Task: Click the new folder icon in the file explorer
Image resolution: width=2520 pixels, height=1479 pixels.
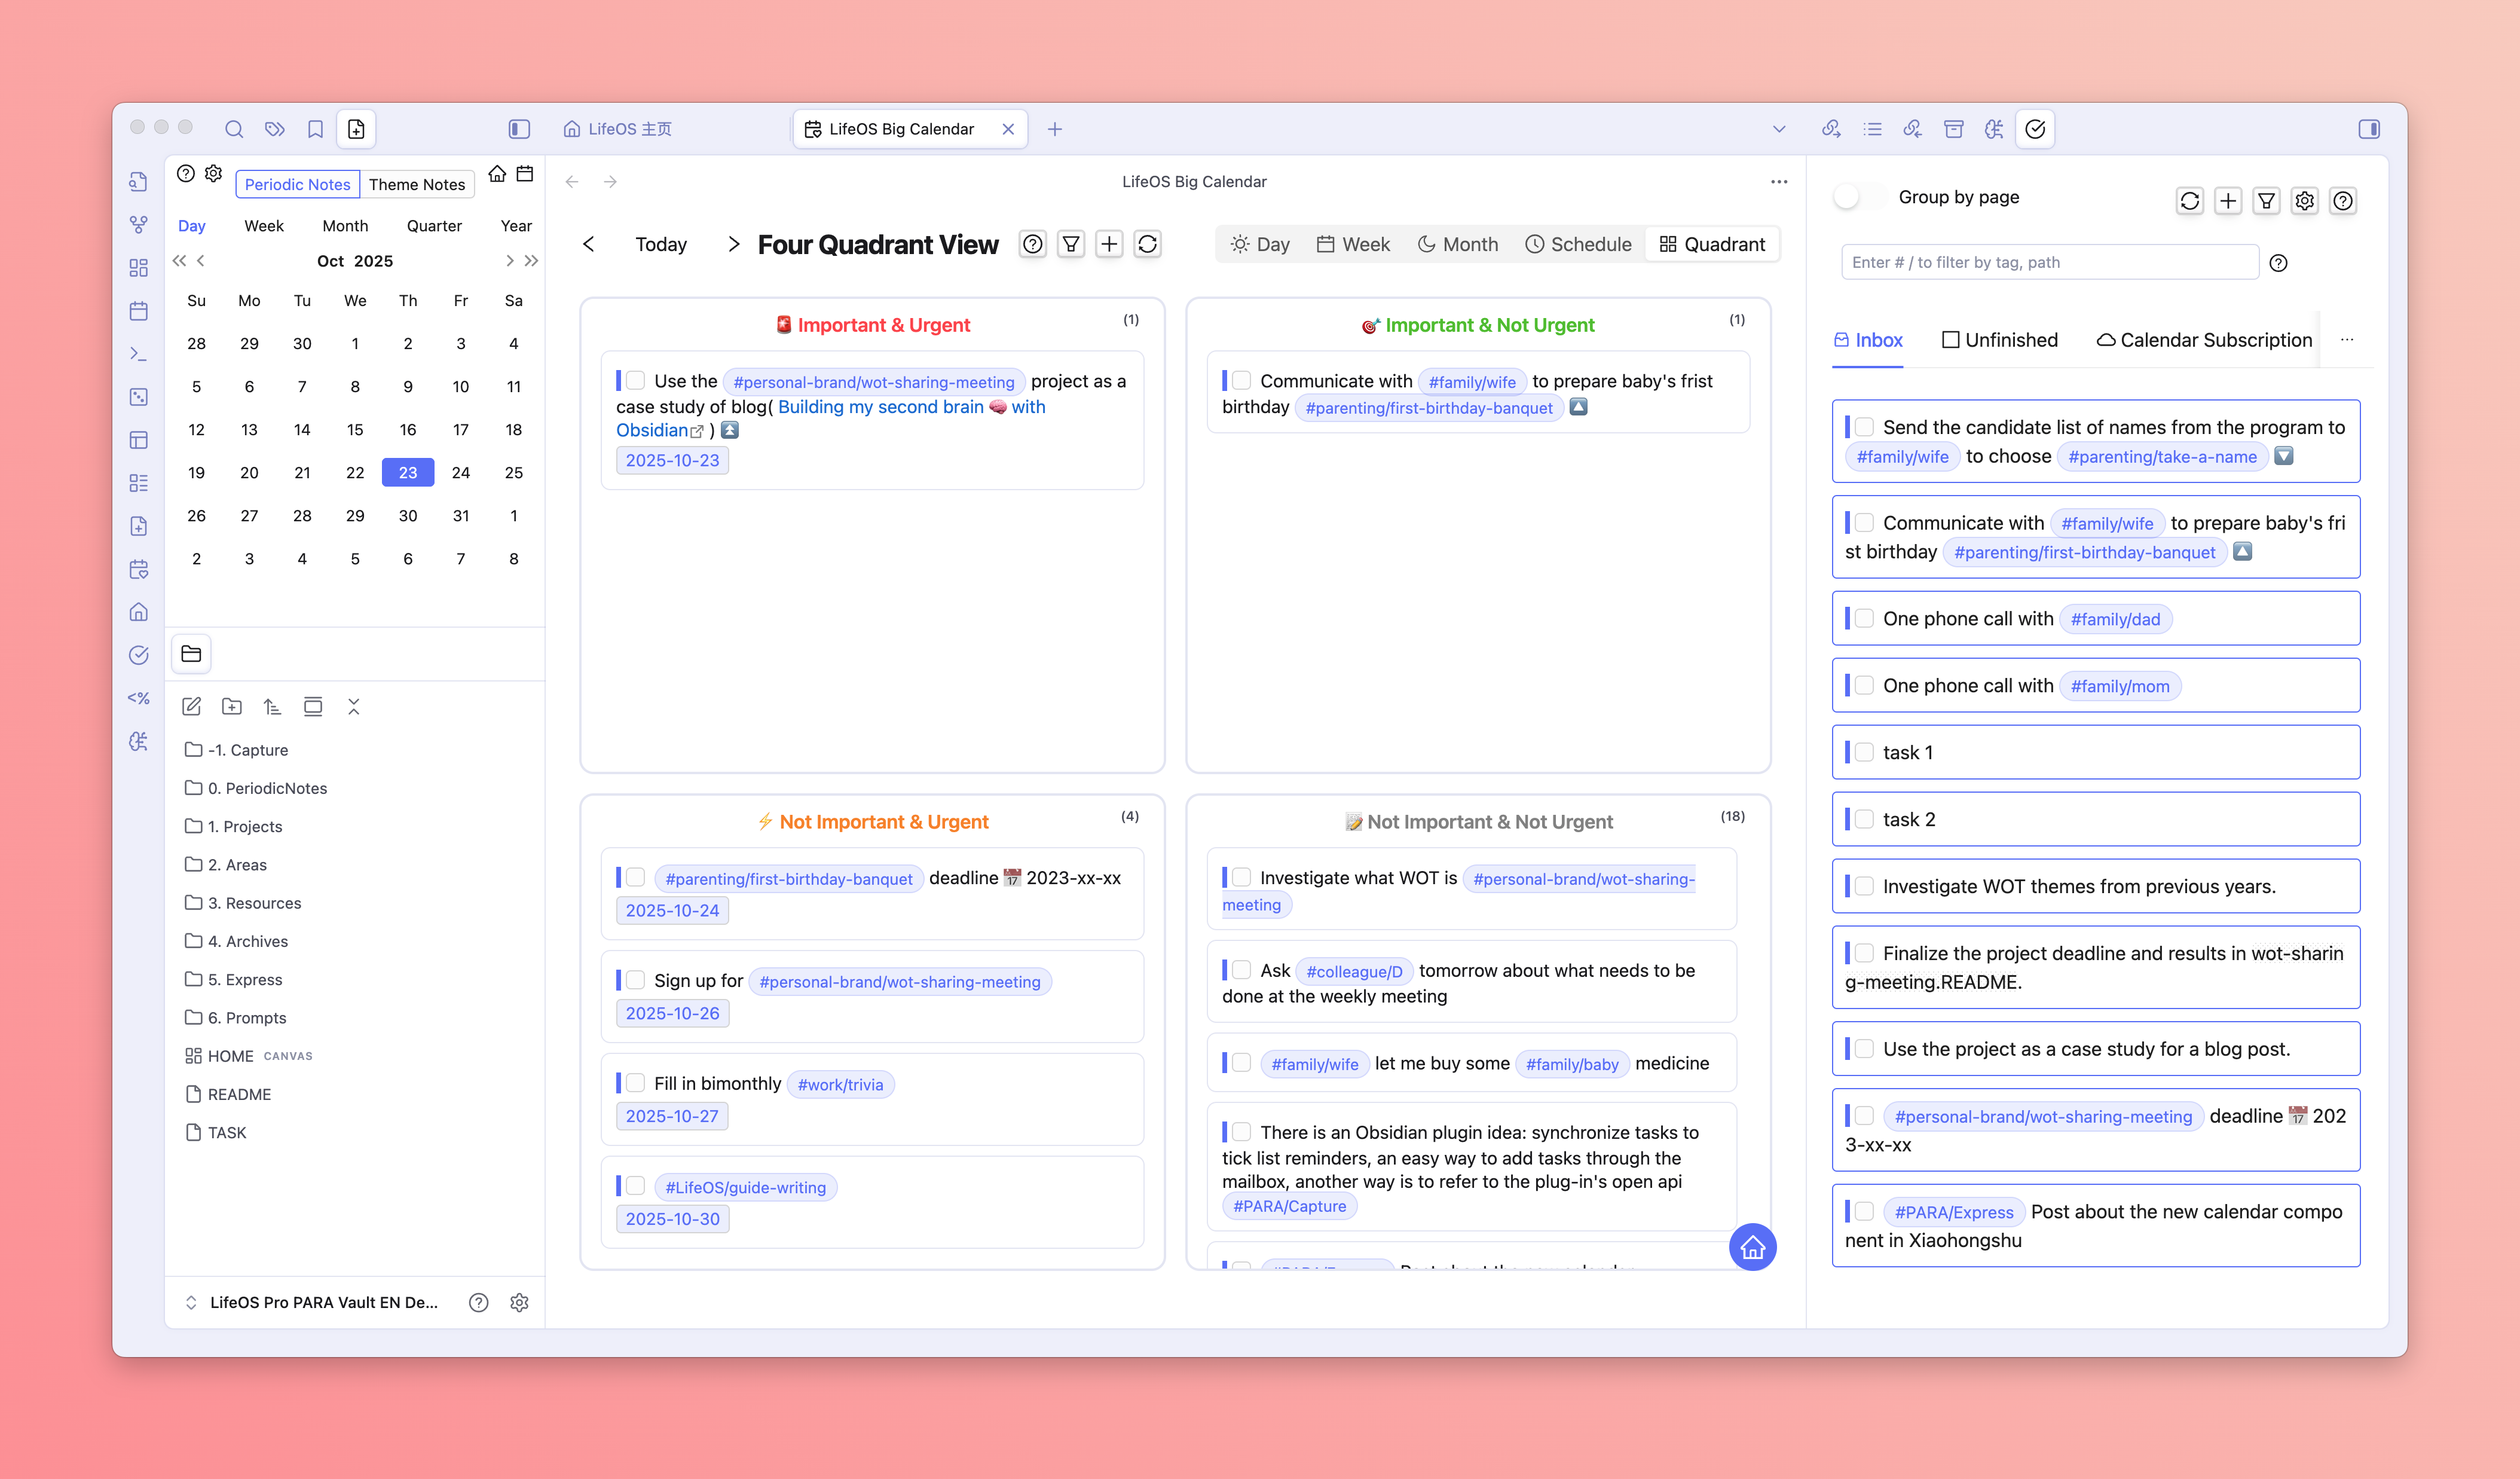Action: [232, 707]
